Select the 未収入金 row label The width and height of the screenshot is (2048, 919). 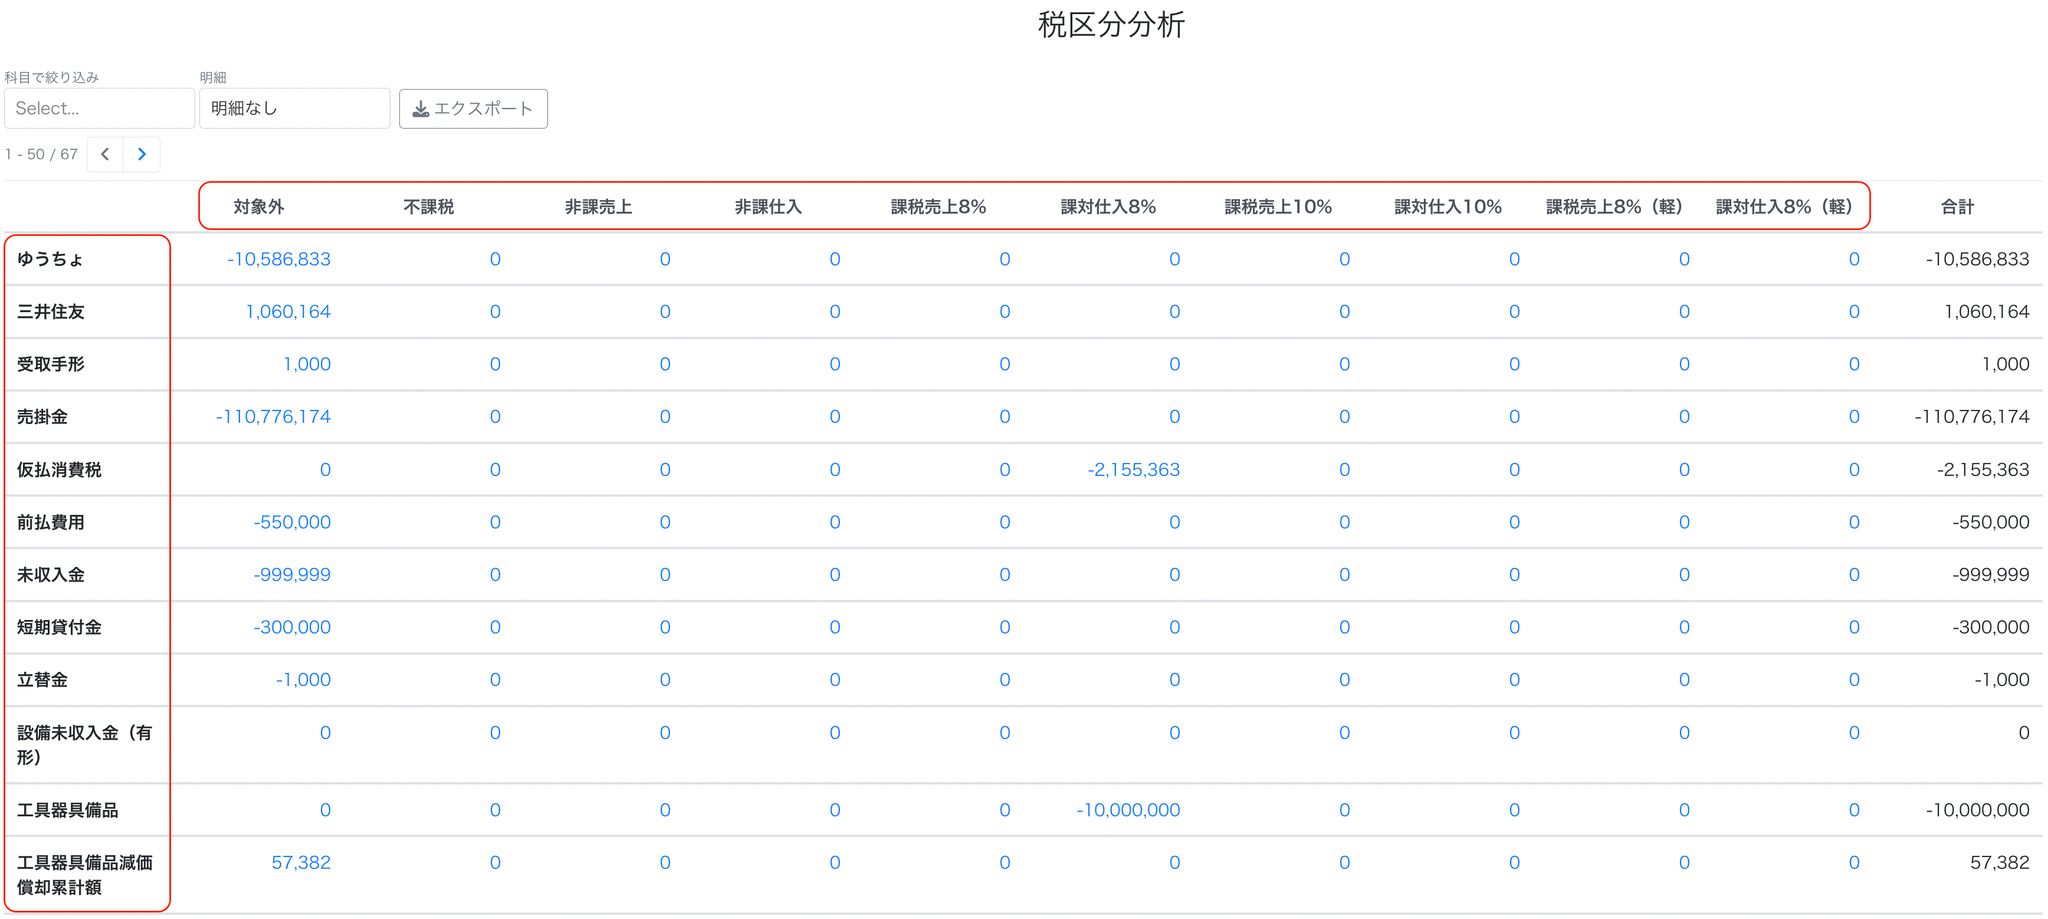click(x=51, y=575)
